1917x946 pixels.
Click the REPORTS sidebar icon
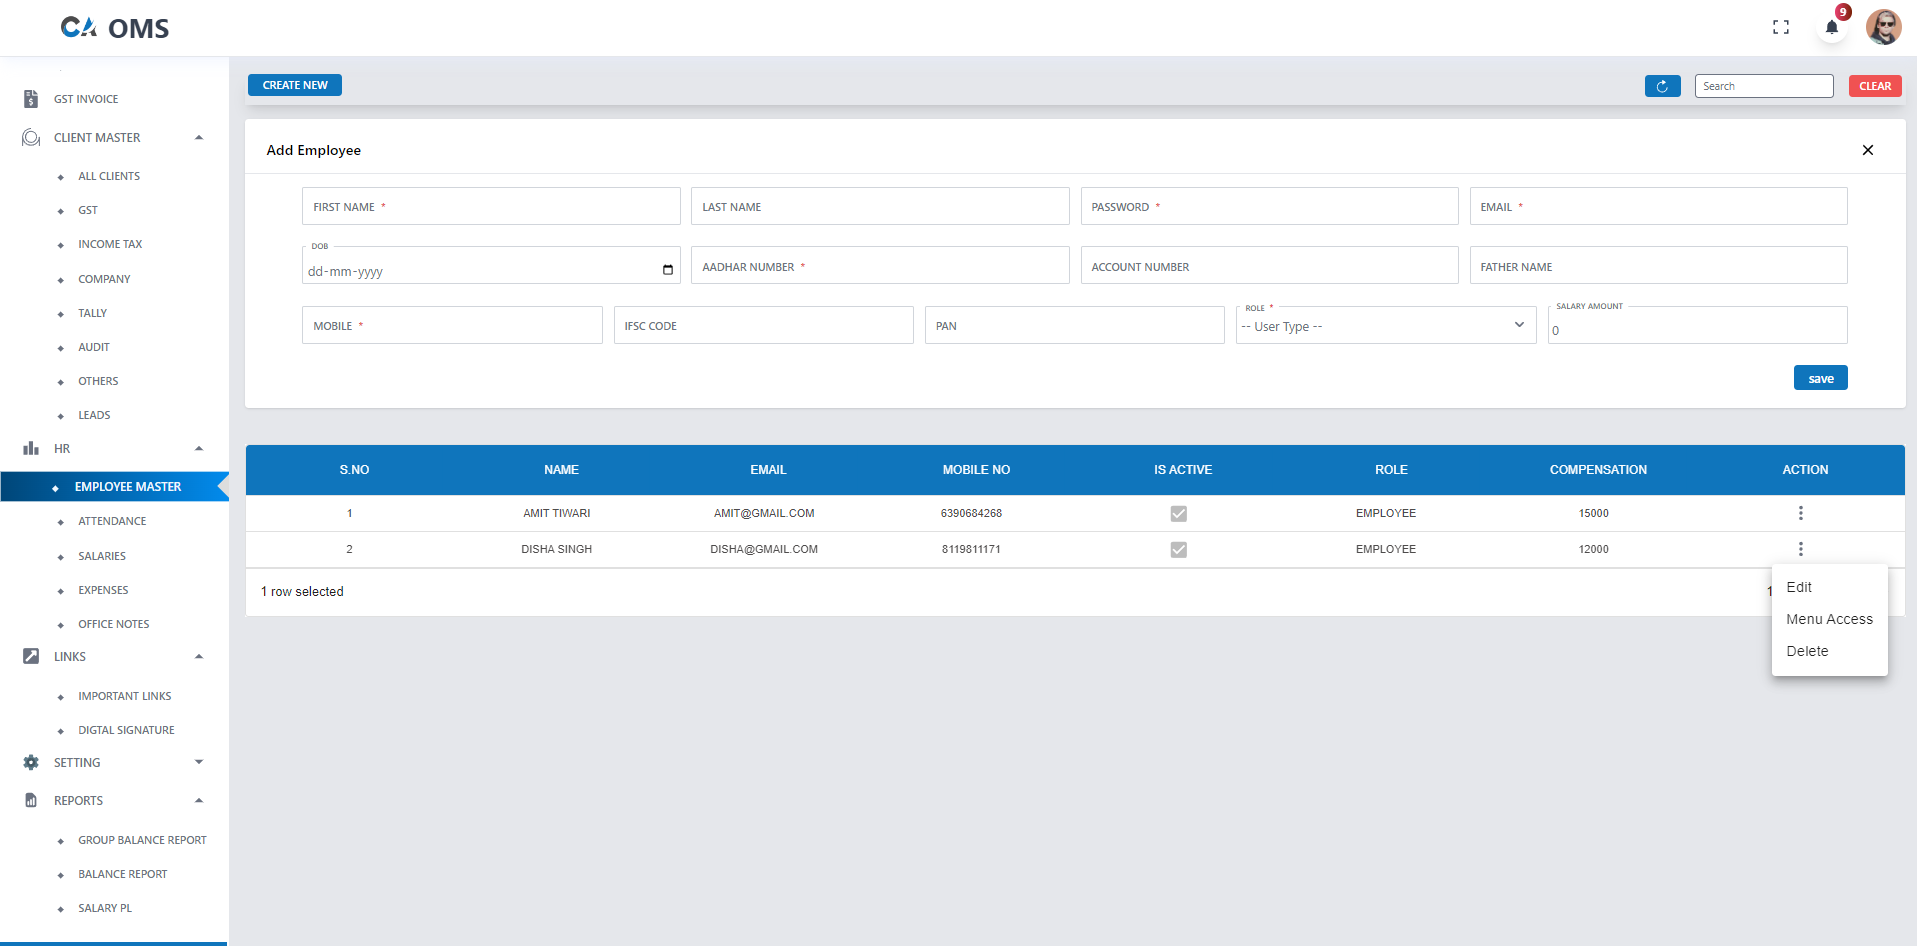click(30, 800)
